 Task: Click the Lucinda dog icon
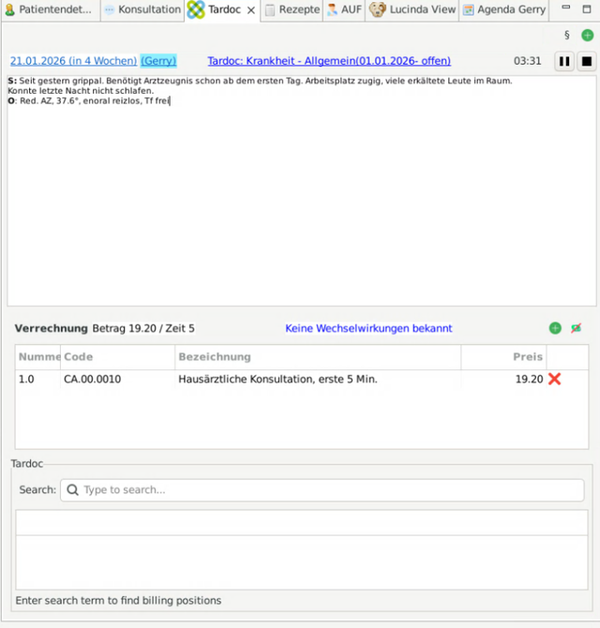click(x=377, y=10)
